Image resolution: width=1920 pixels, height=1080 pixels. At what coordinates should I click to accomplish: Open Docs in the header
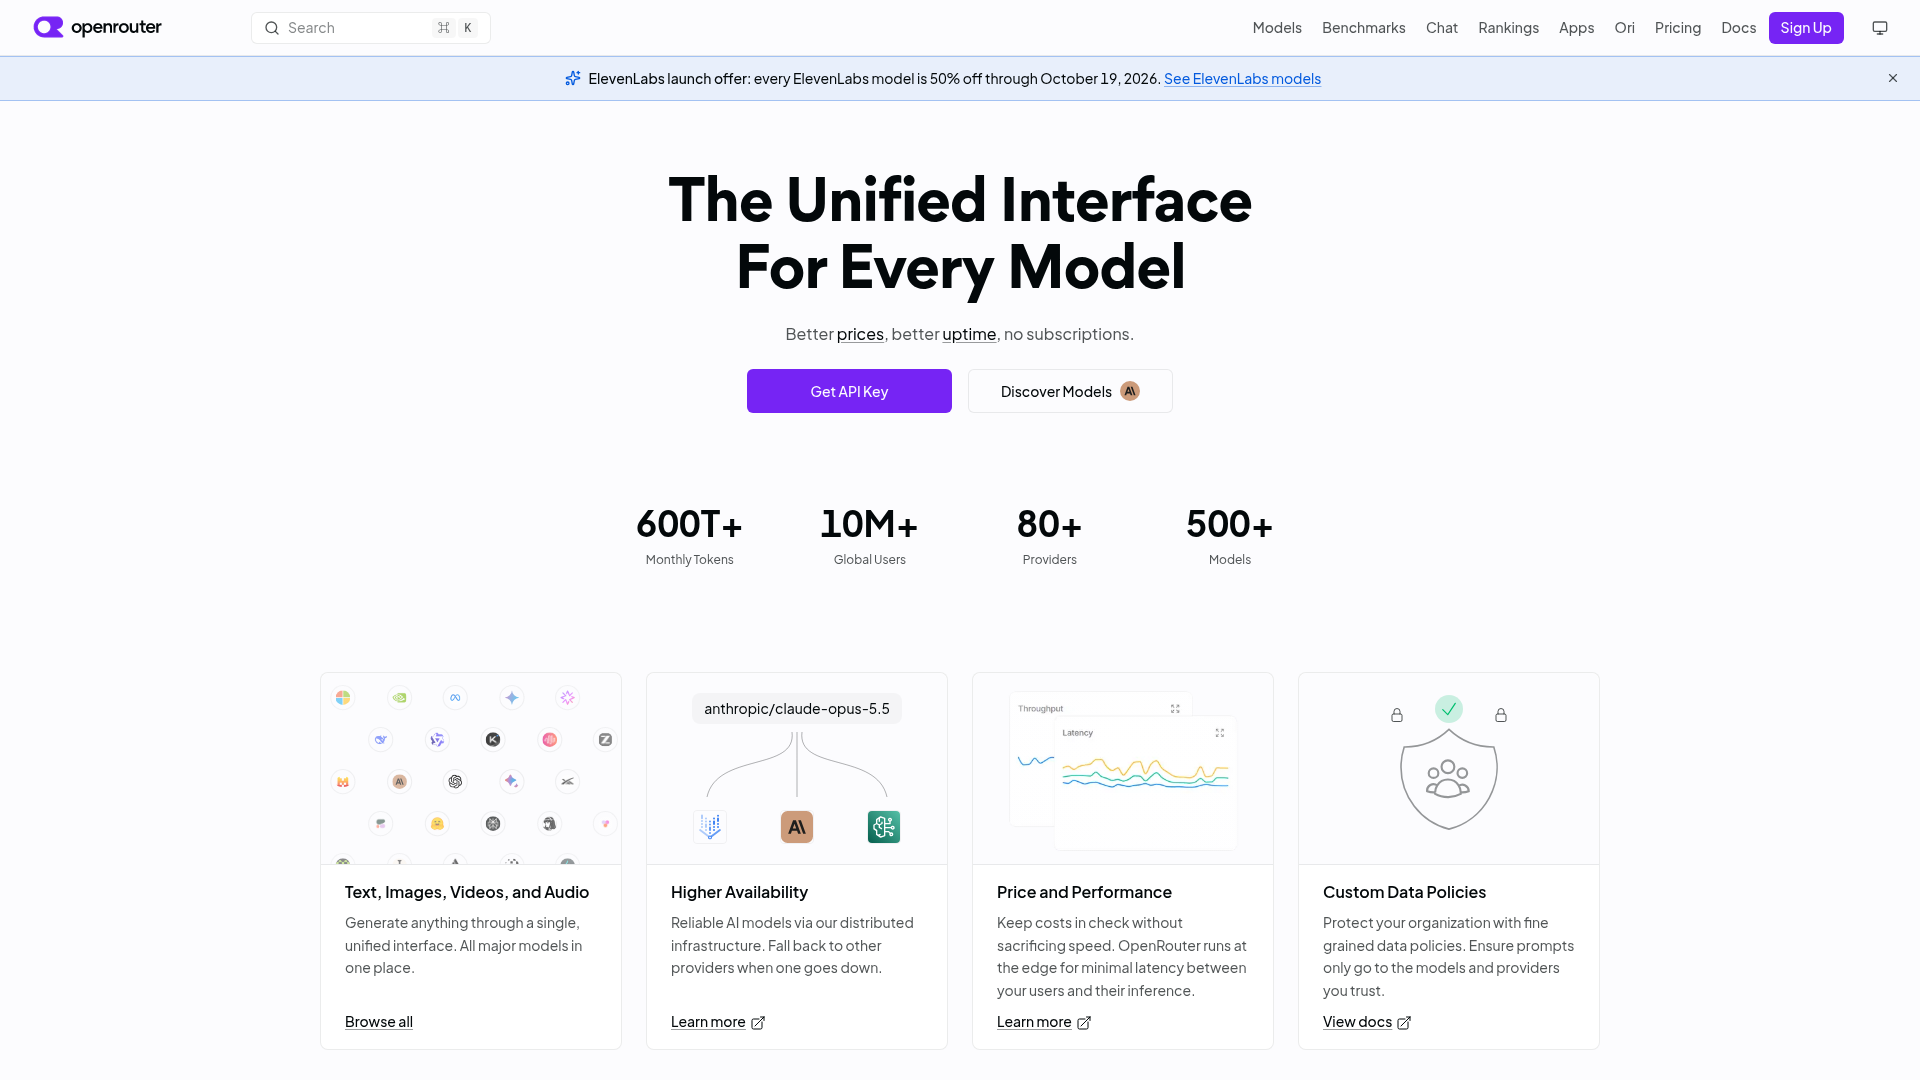point(1739,28)
